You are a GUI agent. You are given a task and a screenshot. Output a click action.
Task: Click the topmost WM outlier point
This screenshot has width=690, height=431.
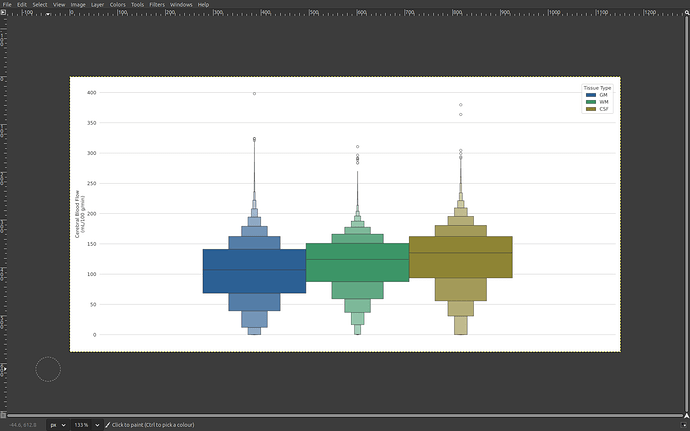[x=357, y=147]
